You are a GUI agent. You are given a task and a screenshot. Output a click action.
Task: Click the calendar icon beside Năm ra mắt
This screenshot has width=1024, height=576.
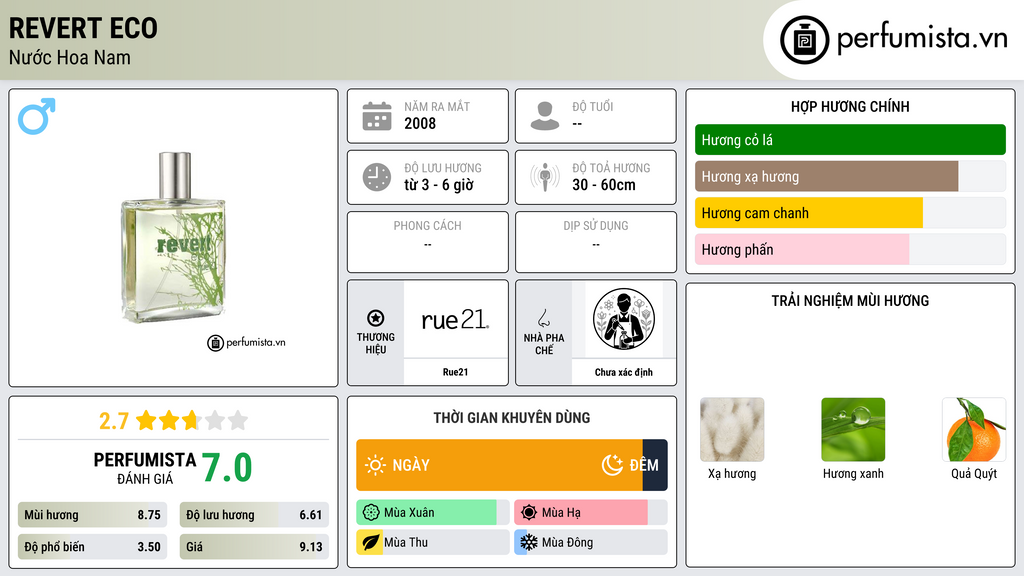[x=377, y=116]
